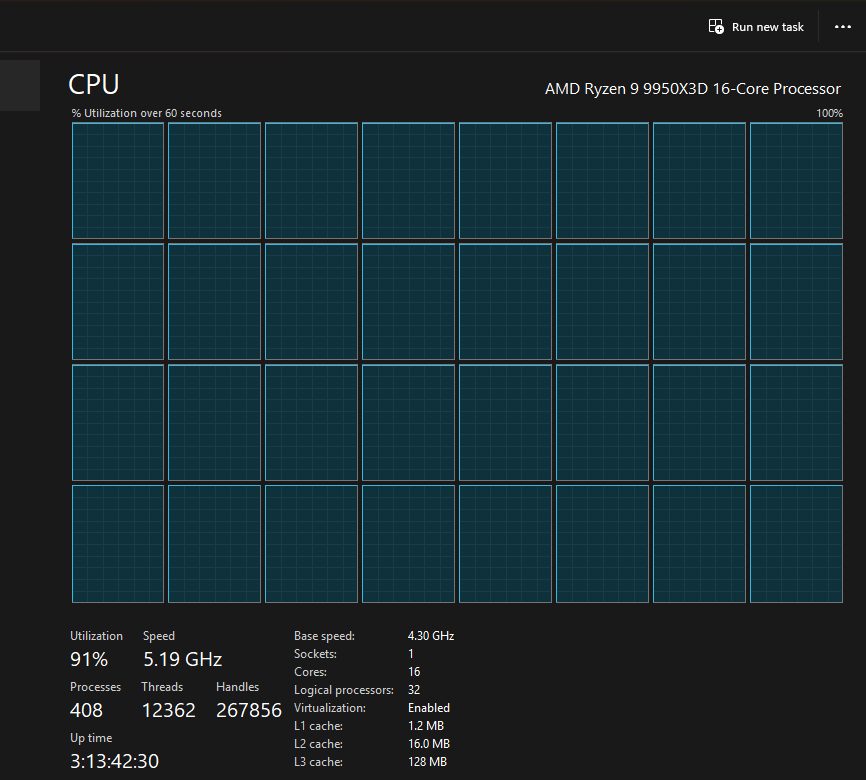
Task: Click the 4.30 GHz base speed value
Action: (431, 636)
